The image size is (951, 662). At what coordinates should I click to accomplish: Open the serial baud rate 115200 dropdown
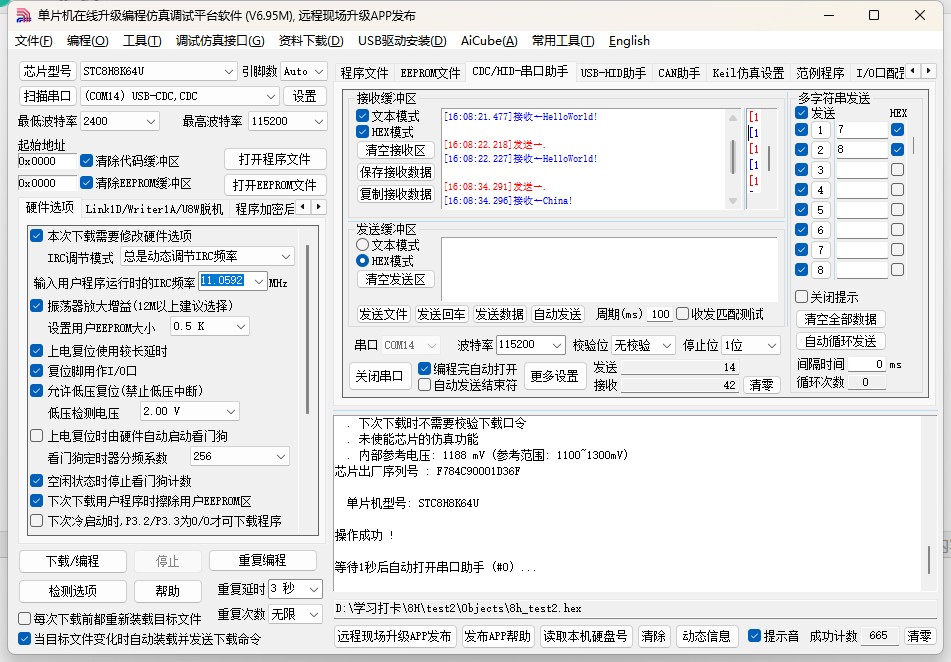[x=531, y=345]
